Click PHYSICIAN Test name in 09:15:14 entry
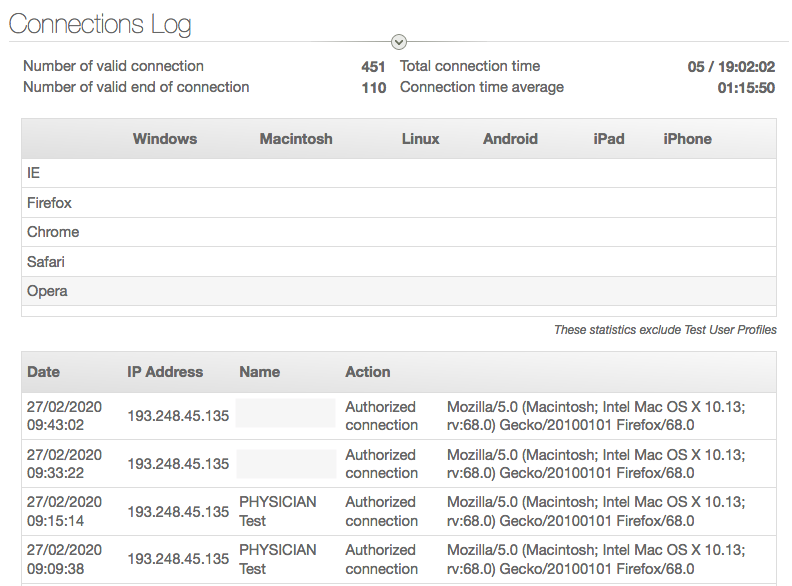Image resolution: width=792 pixels, height=586 pixels. pyautogui.click(x=277, y=511)
